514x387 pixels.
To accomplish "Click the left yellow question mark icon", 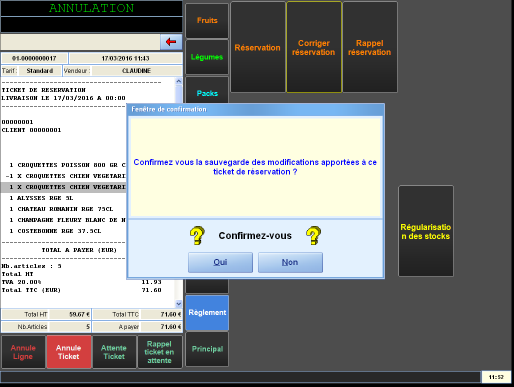I will click(197, 235).
